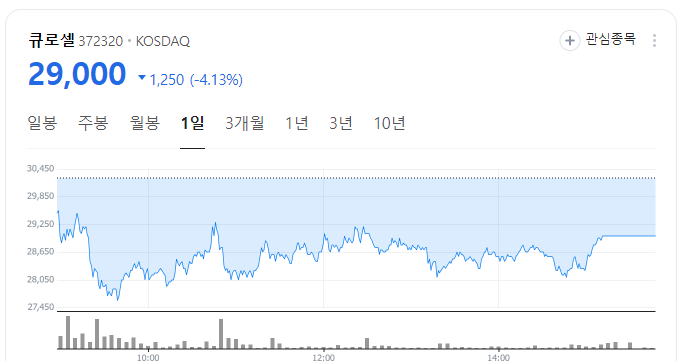Click the 29,250 y-axis label
Viewport: 685px width, 361px height.
pos(41,224)
